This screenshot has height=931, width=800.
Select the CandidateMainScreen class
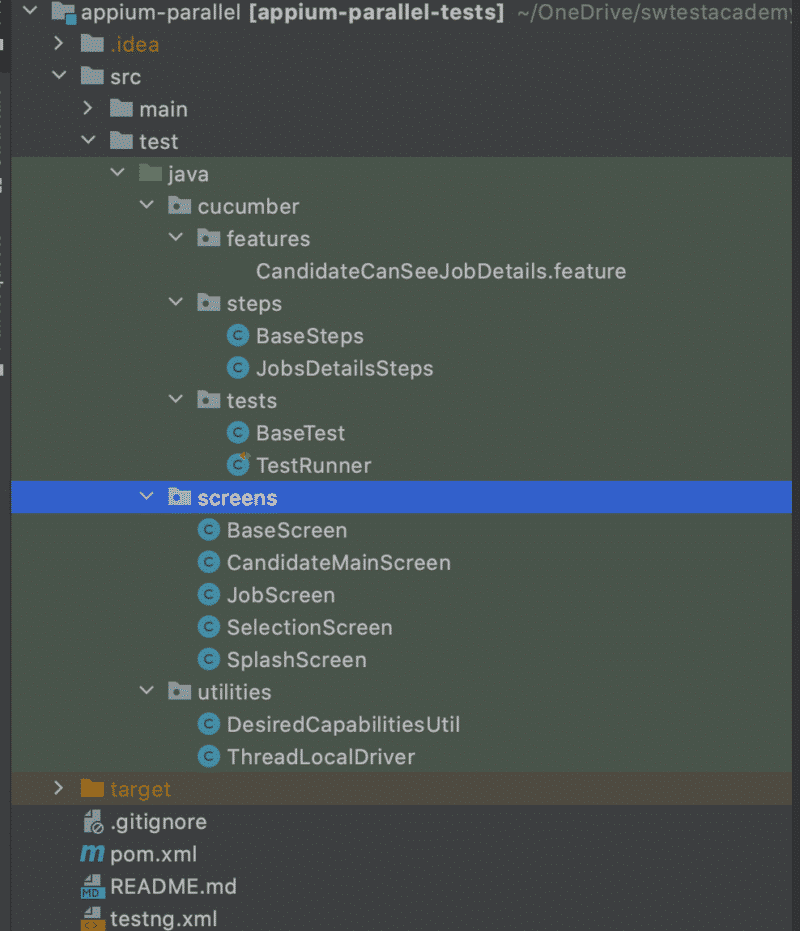tap(339, 563)
